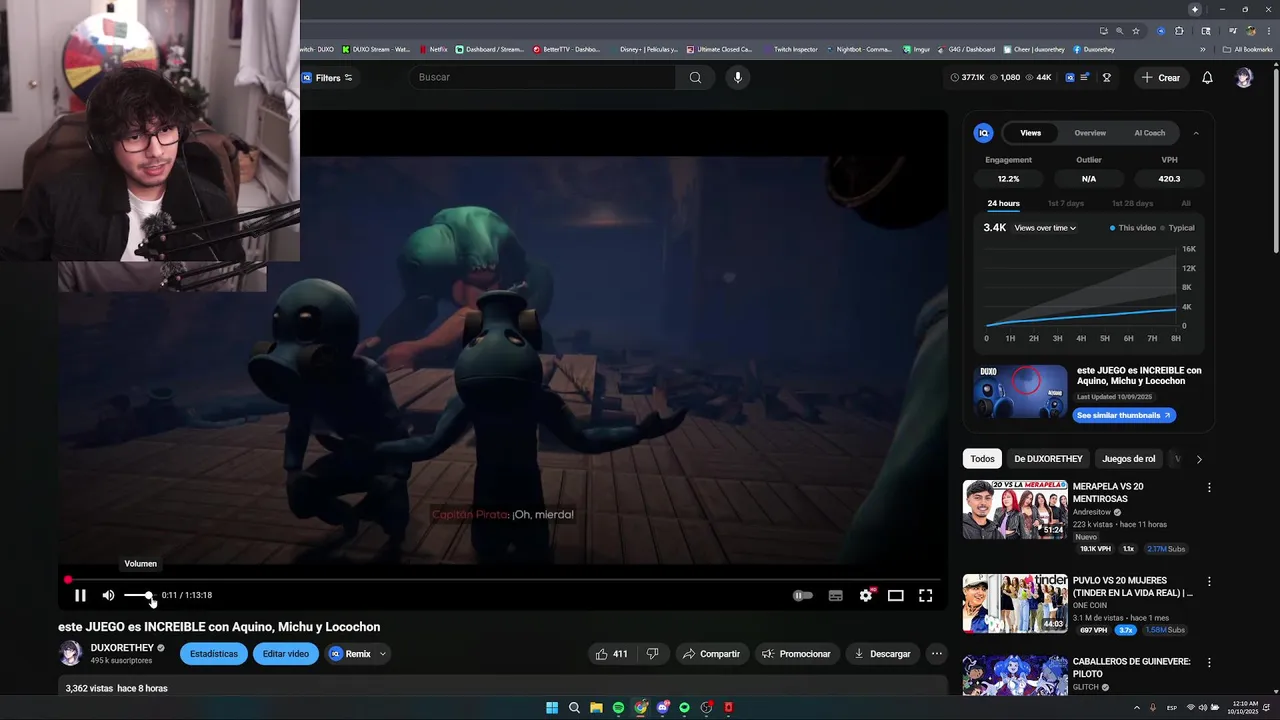Open the DUXO thumbnail in IQ panel
1280x720 pixels.
pyautogui.click(x=1021, y=391)
